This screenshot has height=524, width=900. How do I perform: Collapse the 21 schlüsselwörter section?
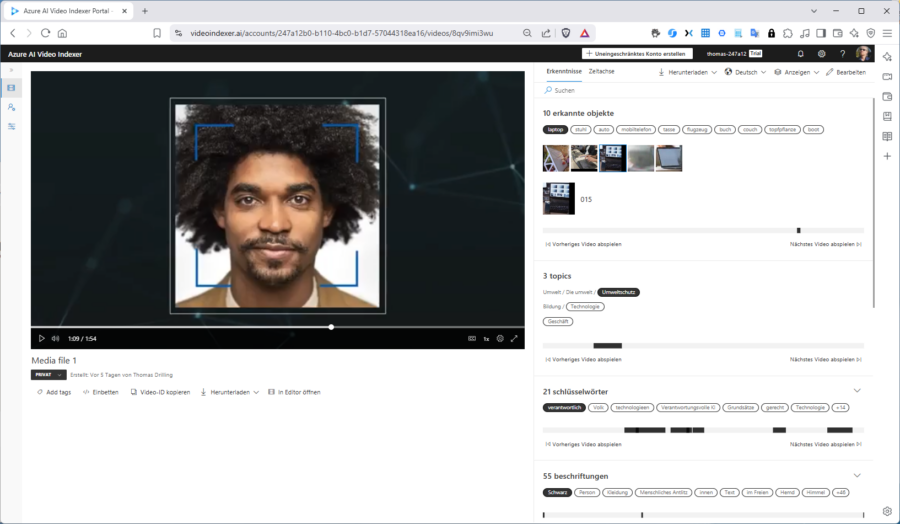click(857, 390)
